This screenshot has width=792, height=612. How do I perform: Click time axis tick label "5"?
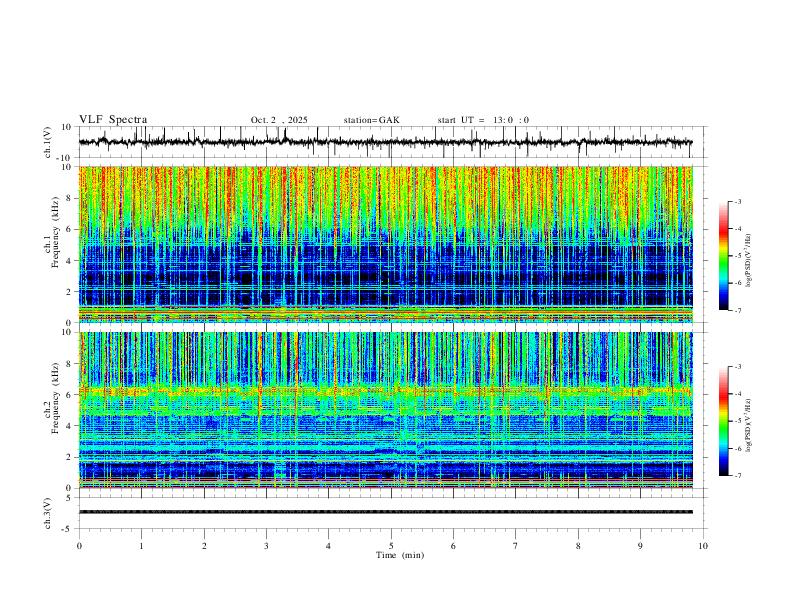tap(391, 546)
